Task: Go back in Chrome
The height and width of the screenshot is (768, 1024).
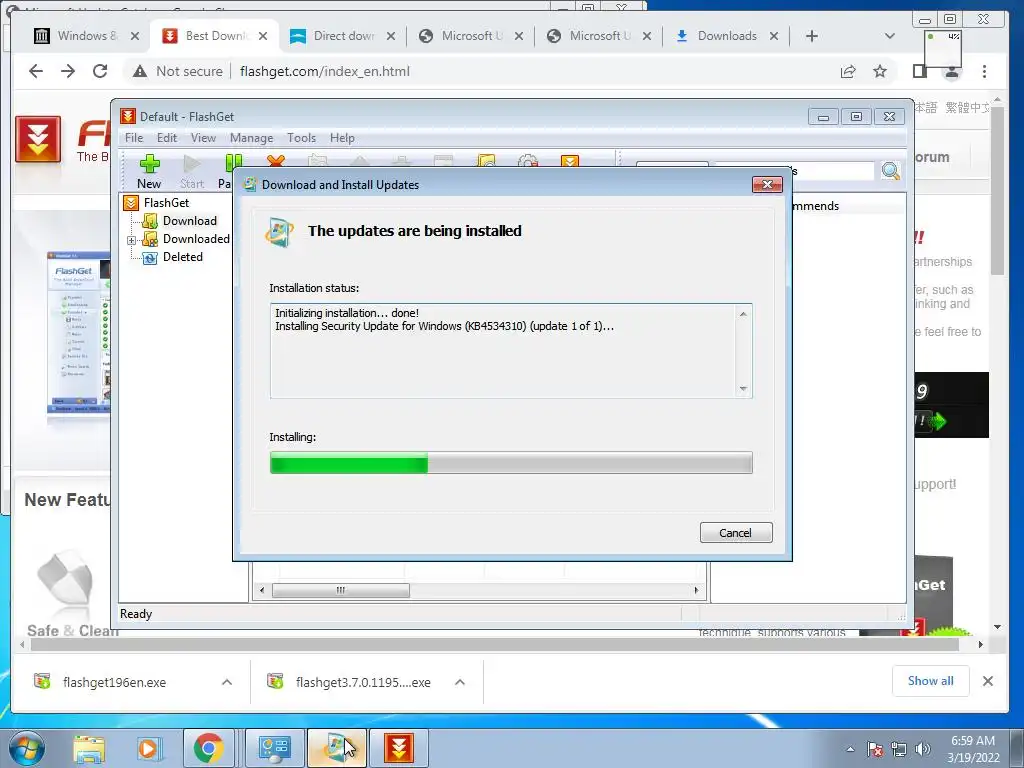Action: (x=36, y=71)
